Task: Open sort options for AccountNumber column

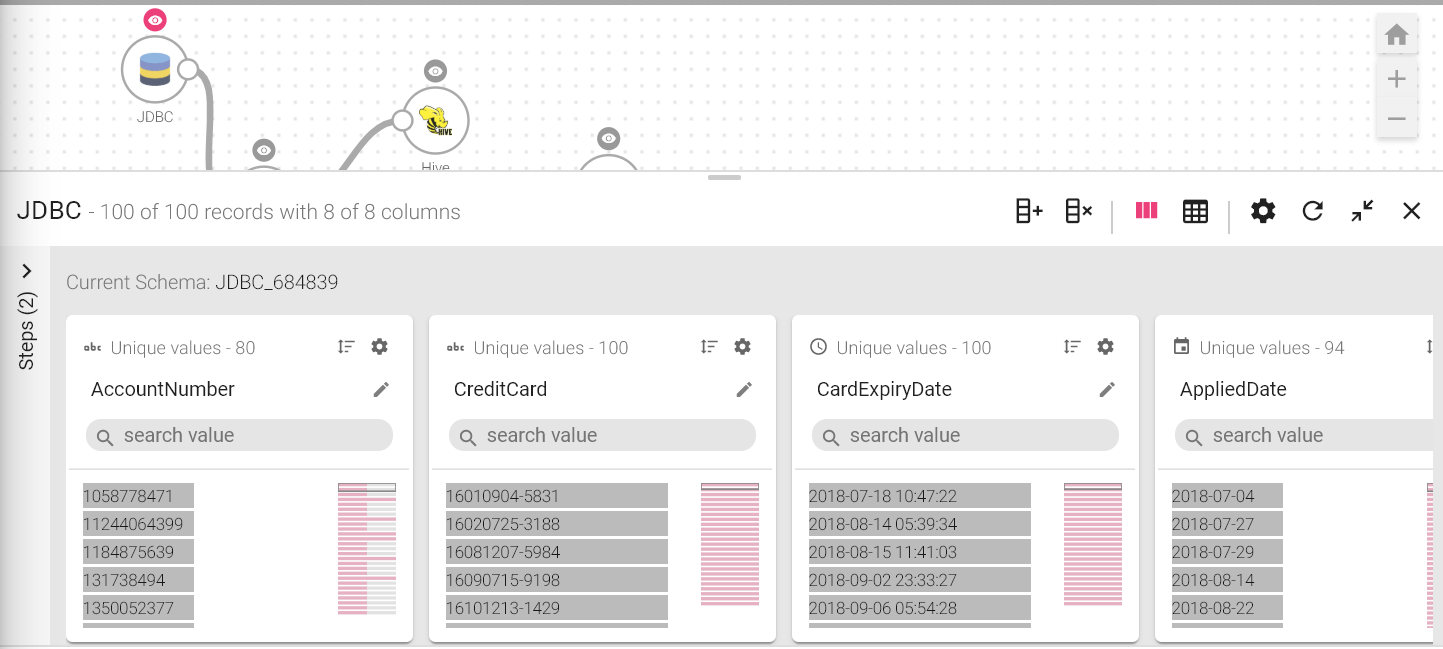Action: click(346, 347)
